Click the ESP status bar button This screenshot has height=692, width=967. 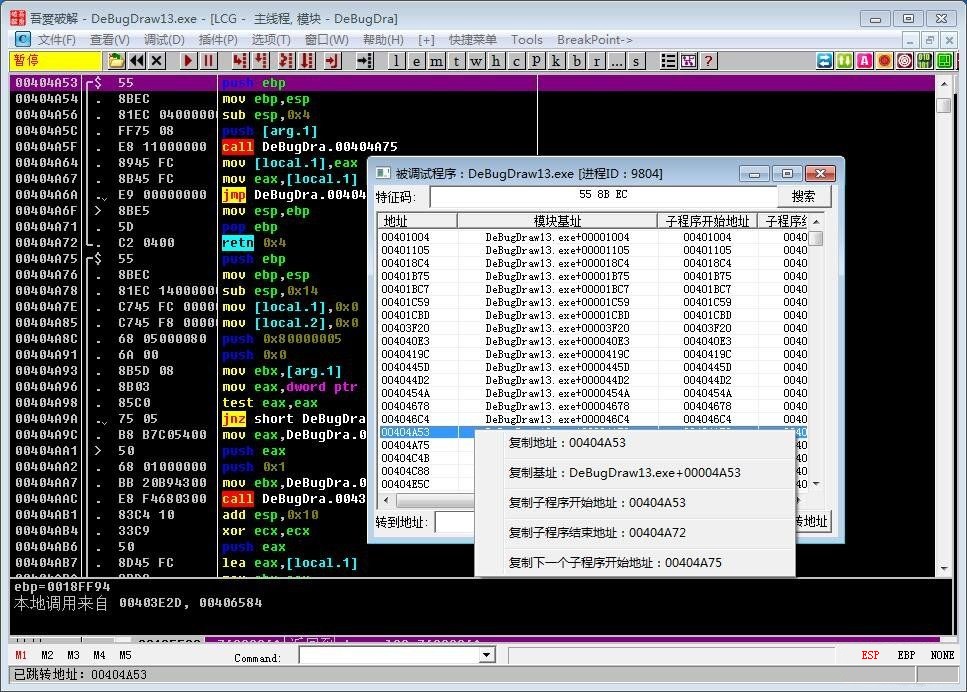(870, 655)
